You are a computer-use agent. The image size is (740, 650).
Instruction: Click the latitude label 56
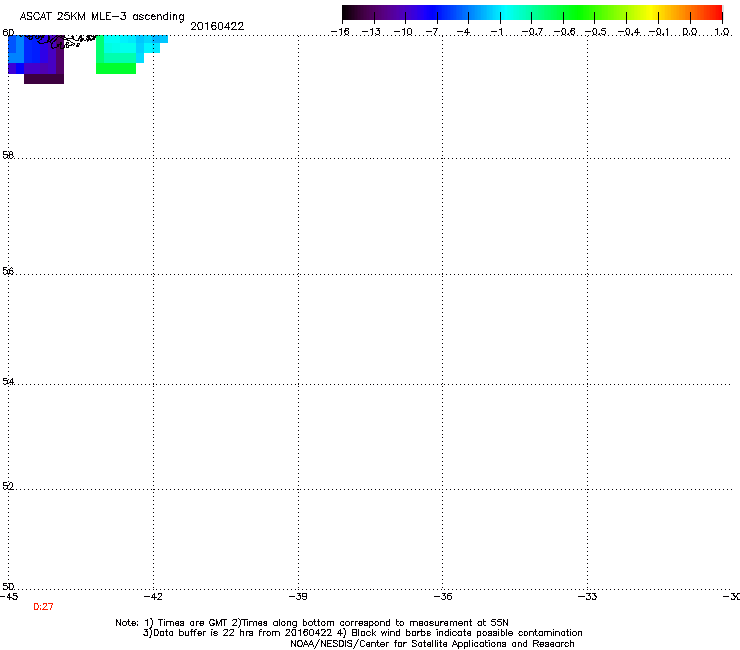(x=8, y=271)
